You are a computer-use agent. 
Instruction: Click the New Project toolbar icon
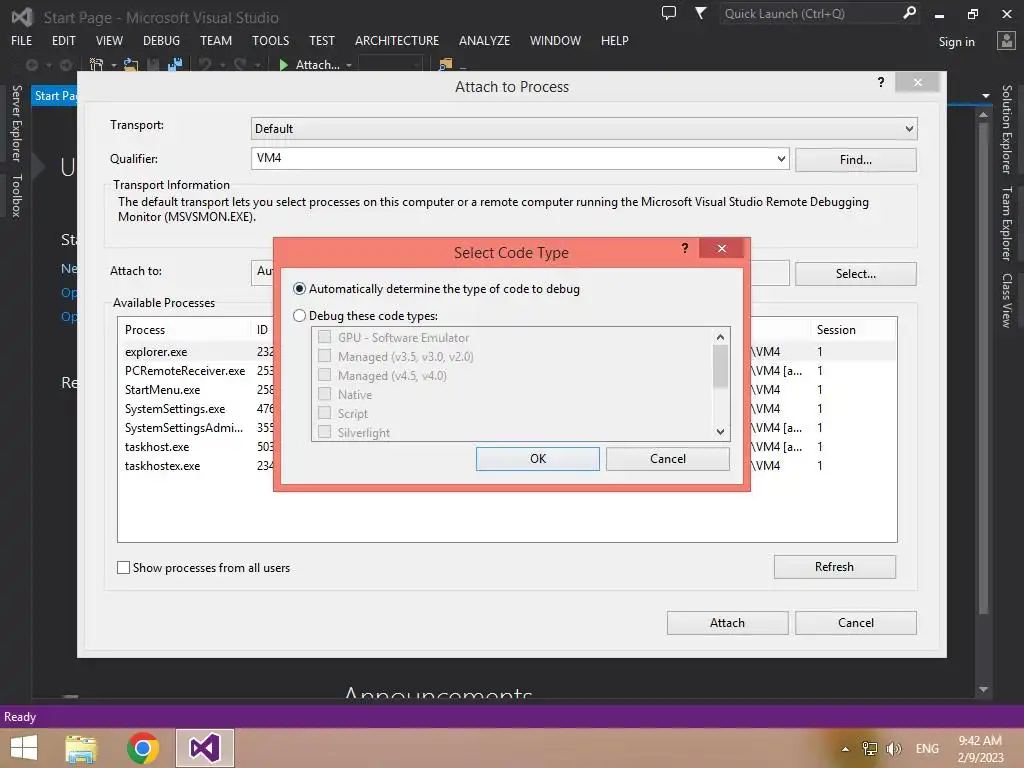(97, 65)
